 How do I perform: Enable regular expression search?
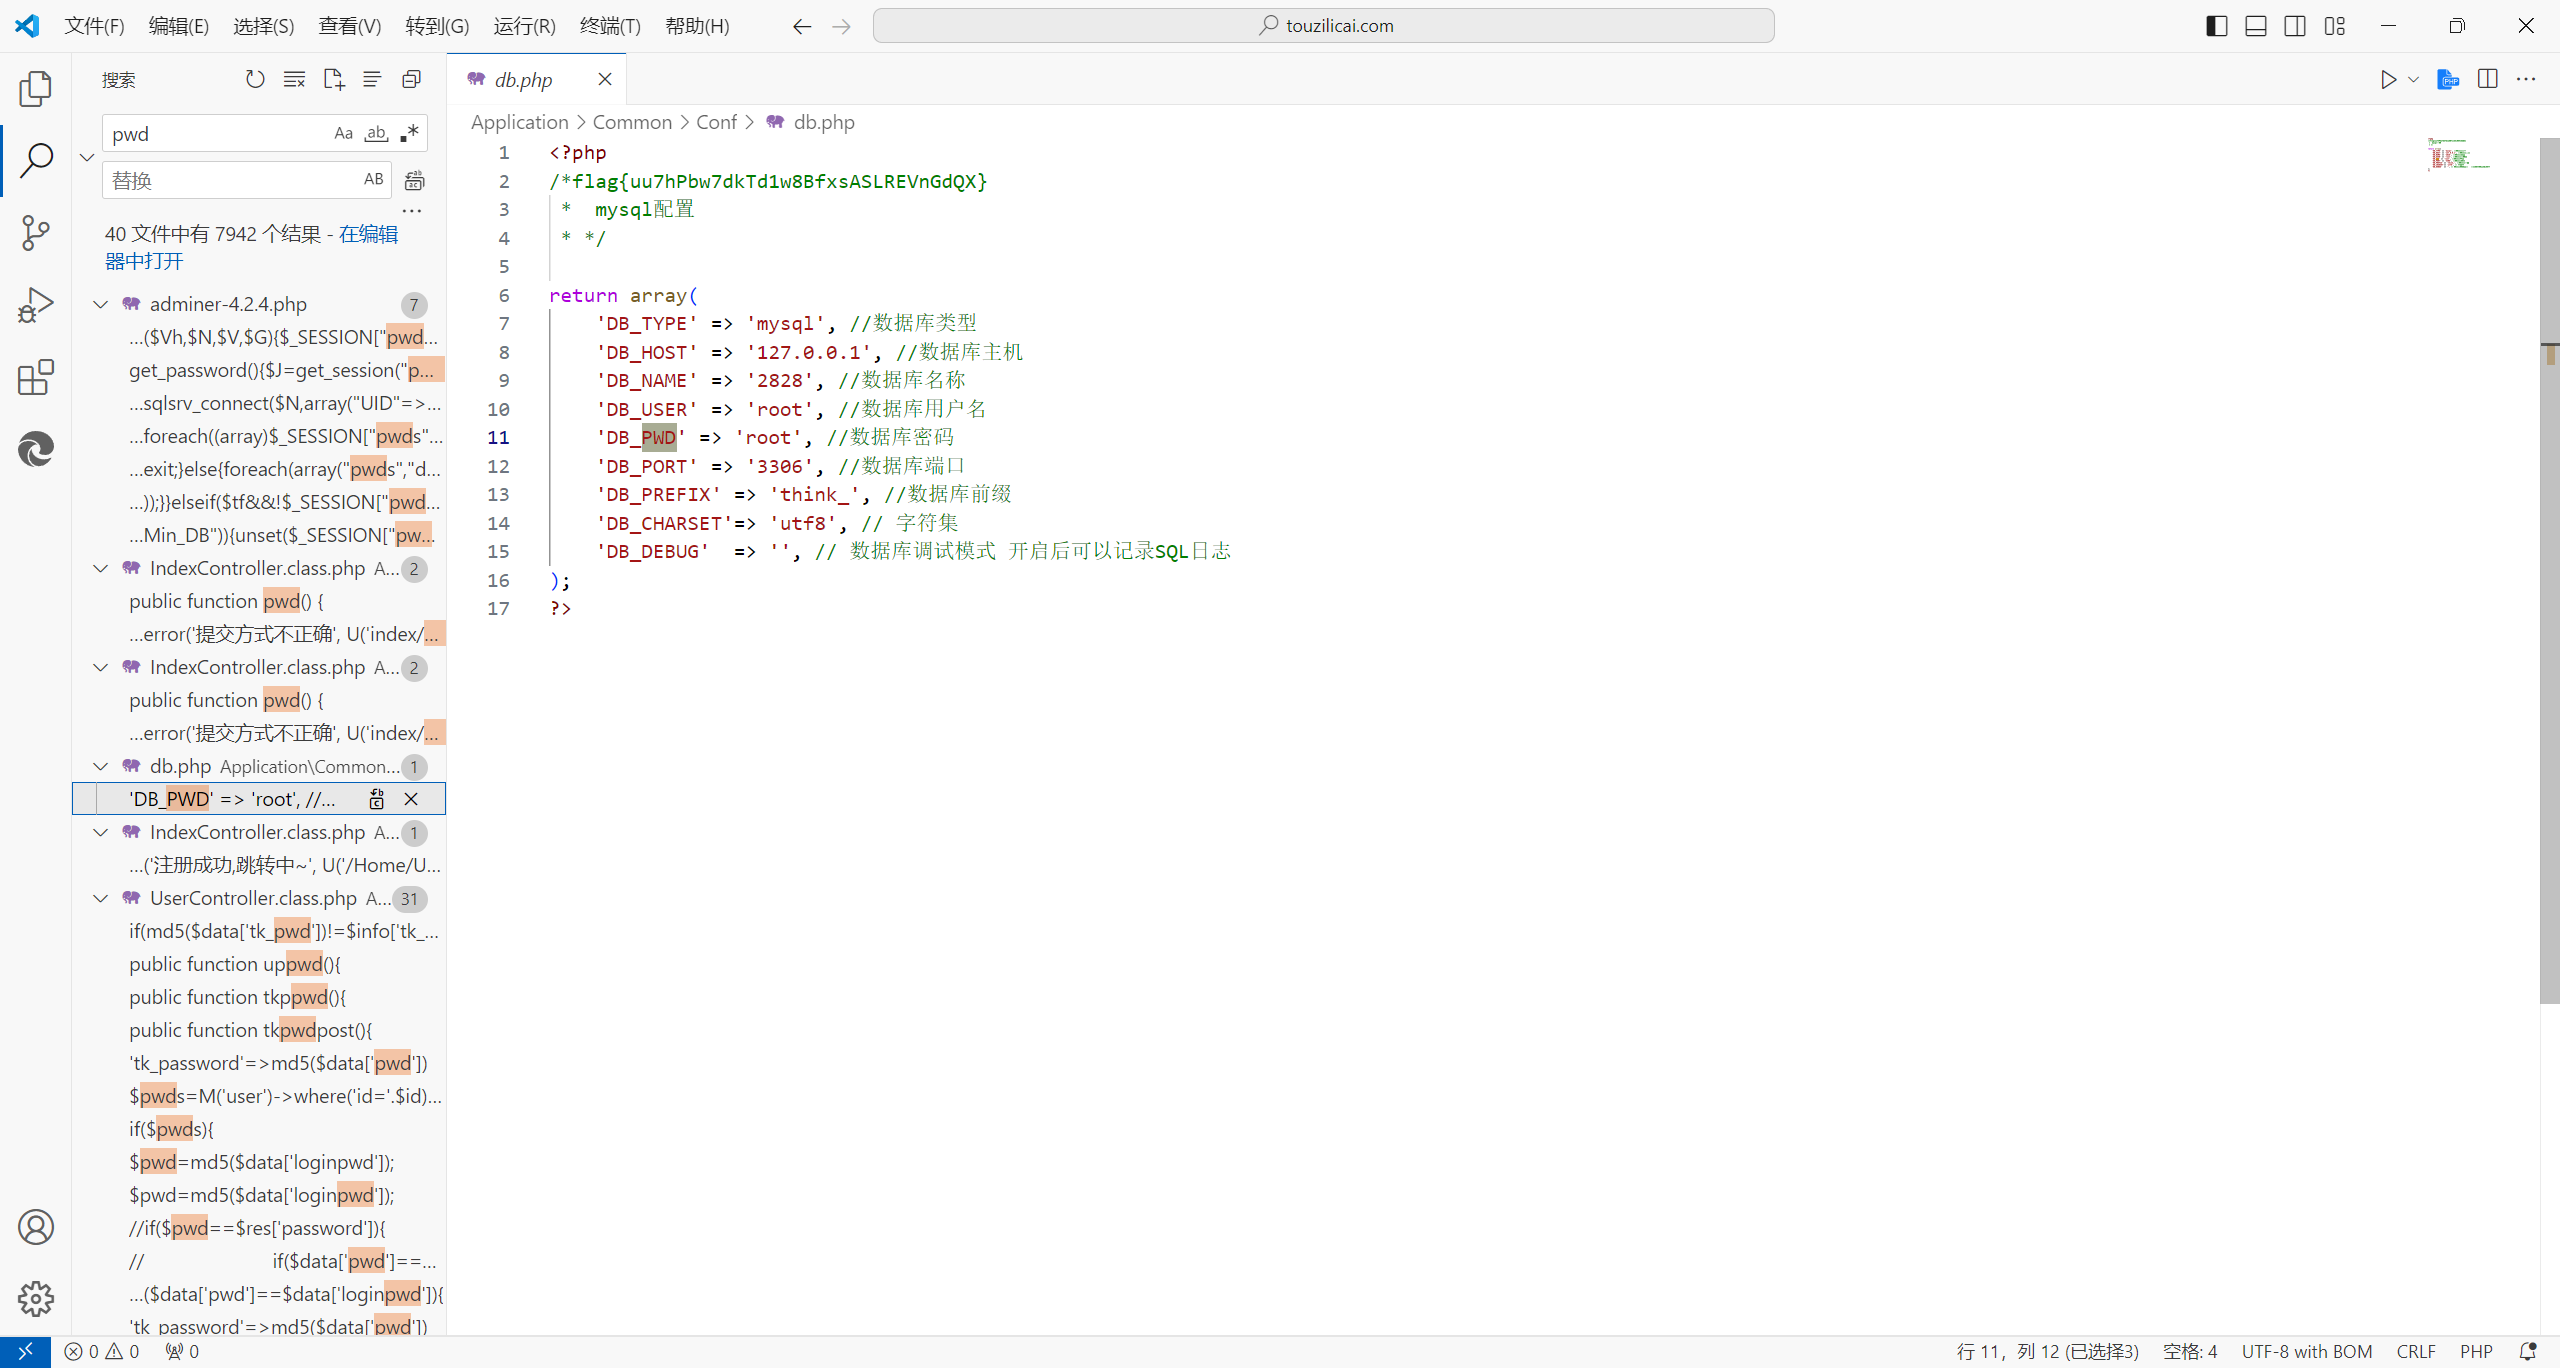(409, 133)
